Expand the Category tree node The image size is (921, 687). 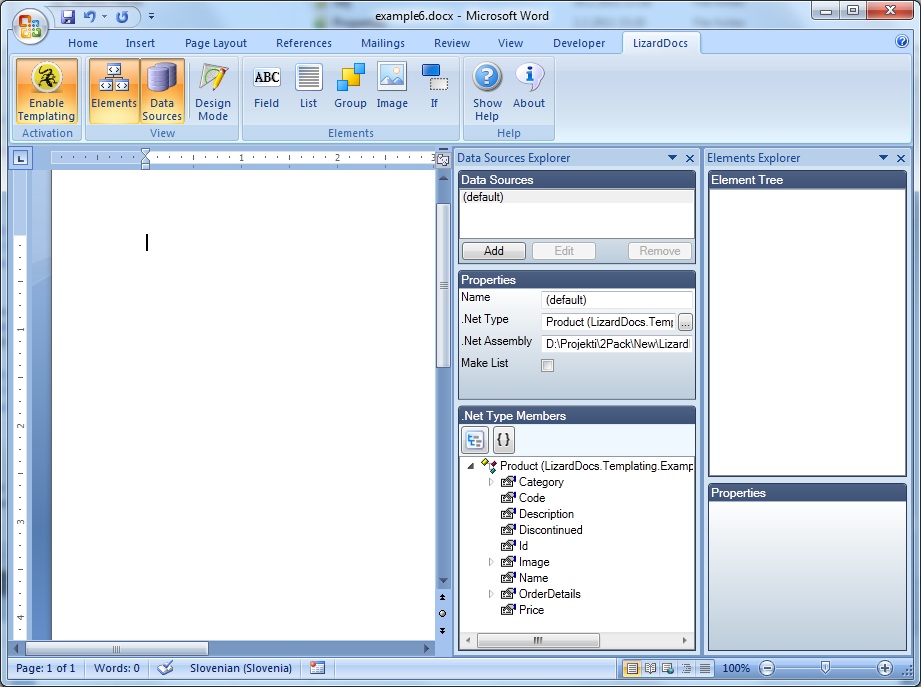491,482
